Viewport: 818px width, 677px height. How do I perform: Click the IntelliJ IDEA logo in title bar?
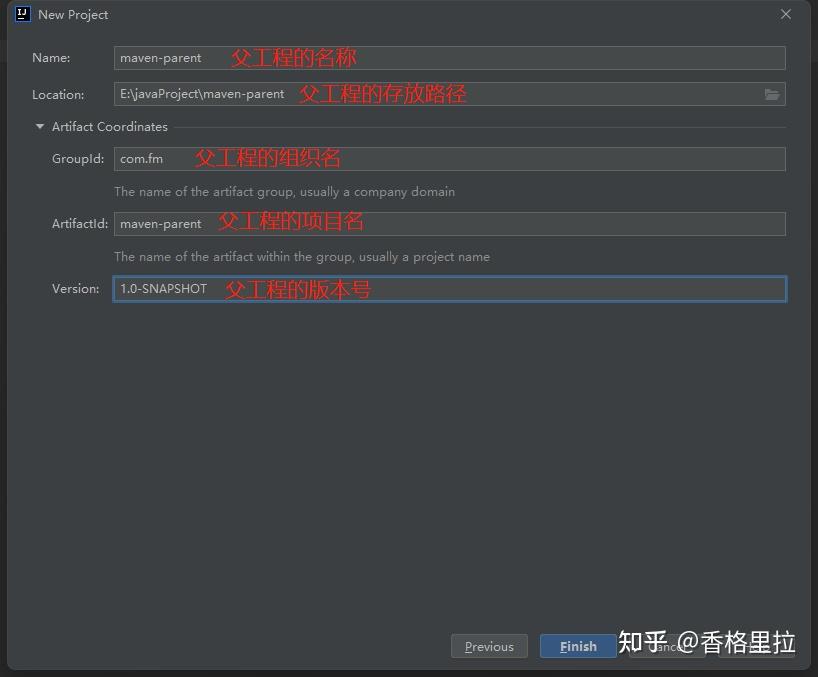point(23,14)
